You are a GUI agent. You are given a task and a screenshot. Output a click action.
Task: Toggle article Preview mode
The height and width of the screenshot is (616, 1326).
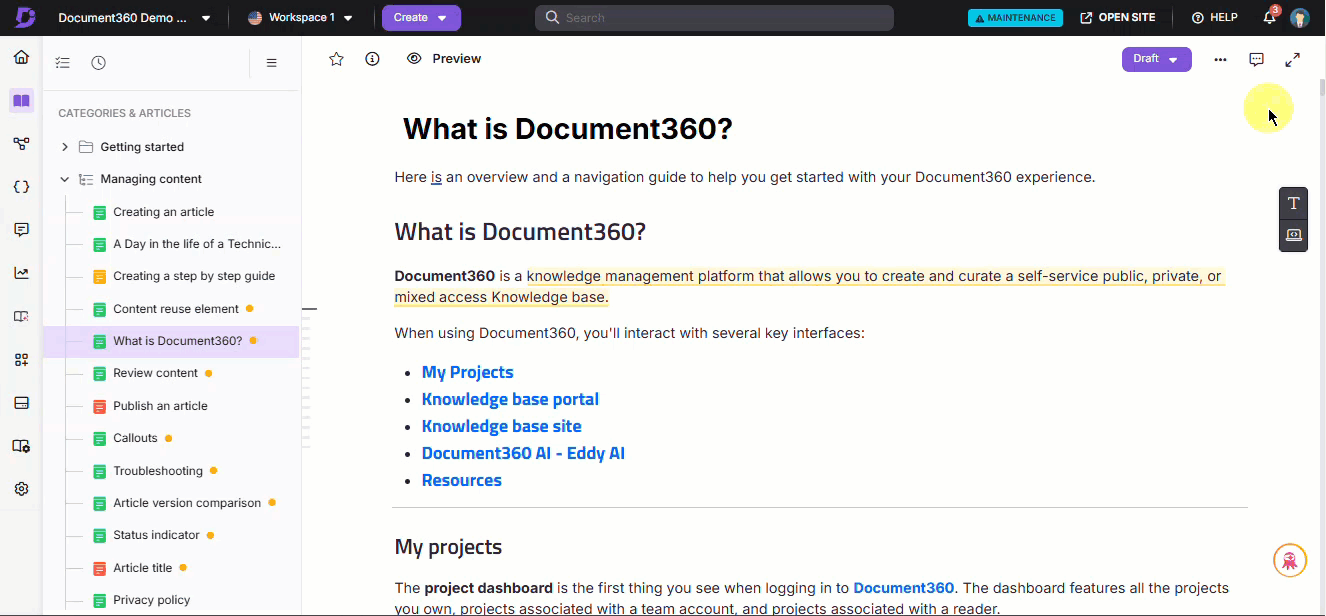pos(444,59)
